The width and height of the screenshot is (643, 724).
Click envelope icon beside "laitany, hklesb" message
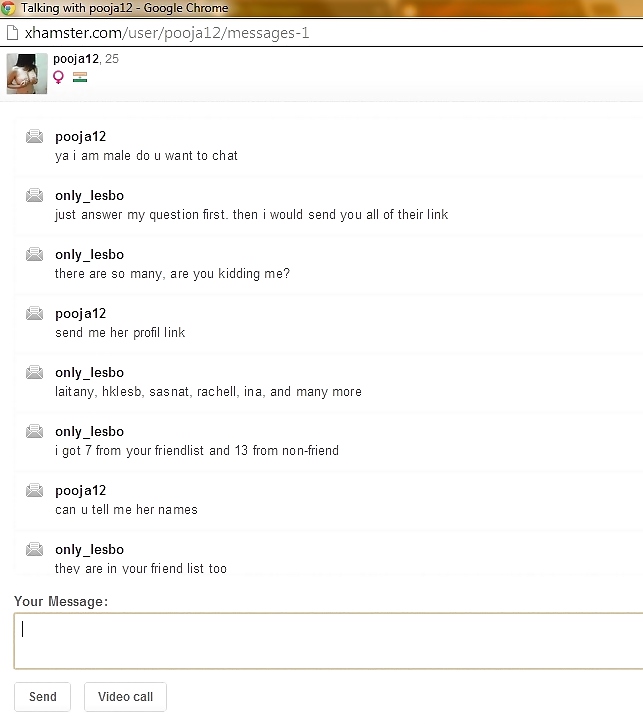click(x=34, y=372)
